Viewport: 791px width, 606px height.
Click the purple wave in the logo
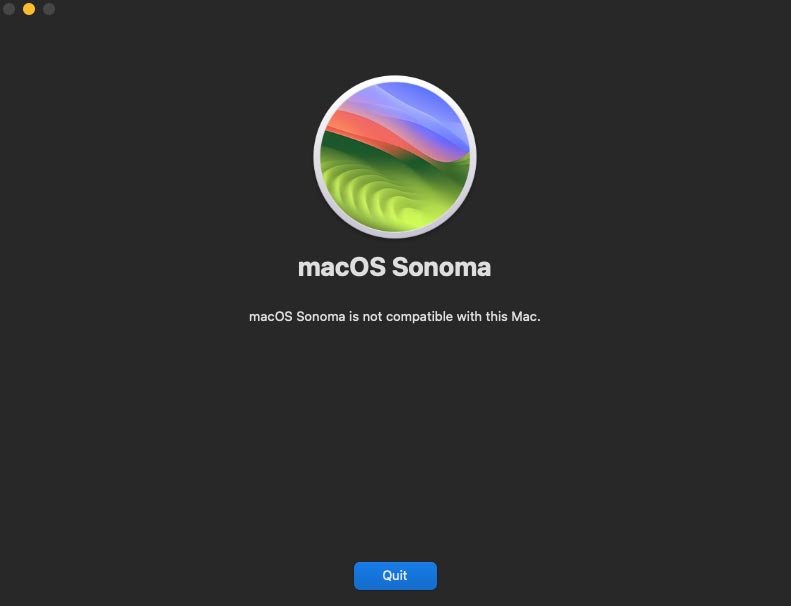[x=383, y=108]
